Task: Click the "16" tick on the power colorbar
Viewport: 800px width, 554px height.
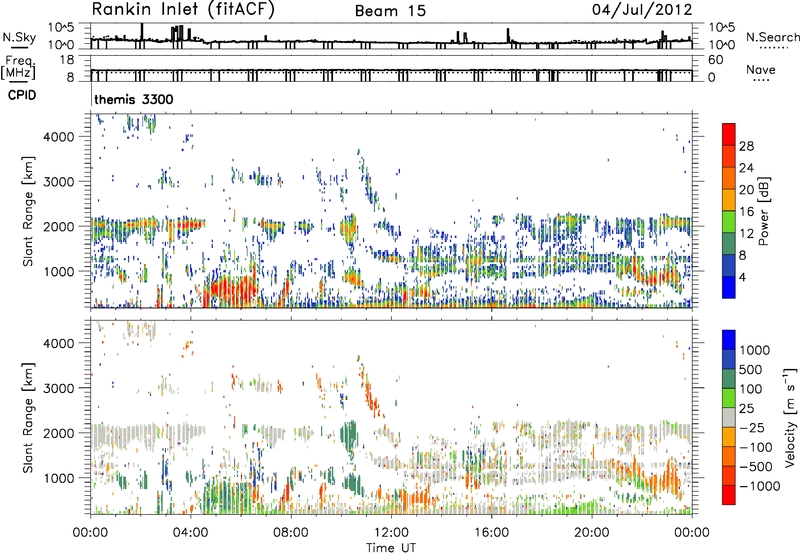Action: [746, 212]
